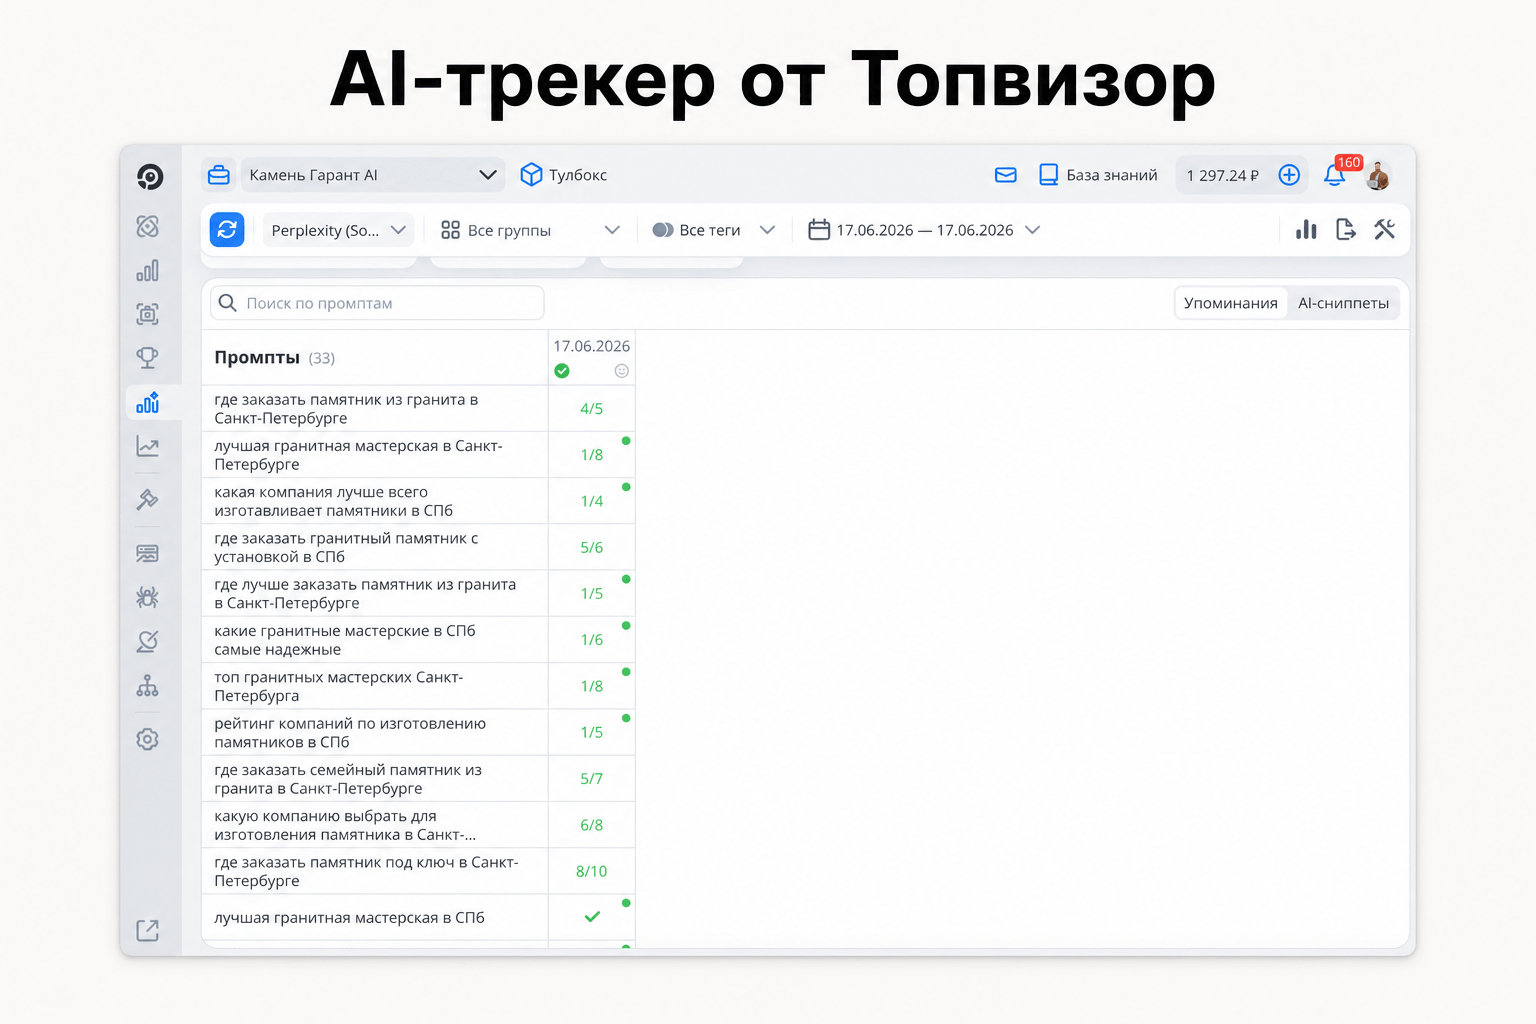Viewport: 1536px width, 1024px height.
Task: Open the snapshot capture sidebar icon
Action: pyautogui.click(x=148, y=314)
